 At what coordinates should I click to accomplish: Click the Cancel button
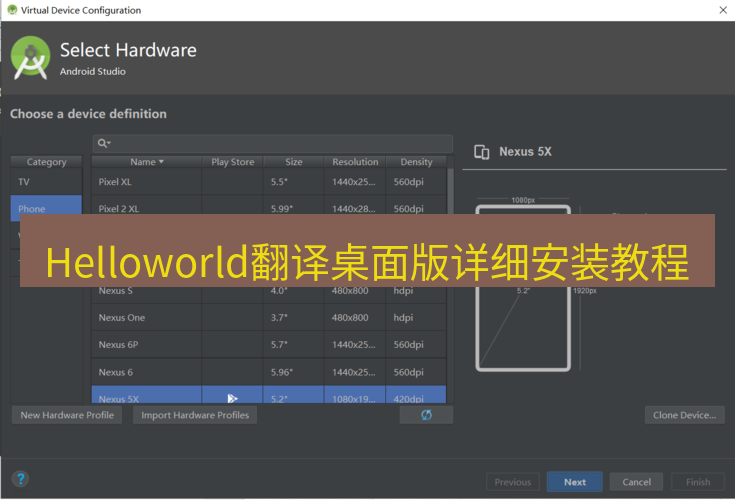pyautogui.click(x=636, y=482)
